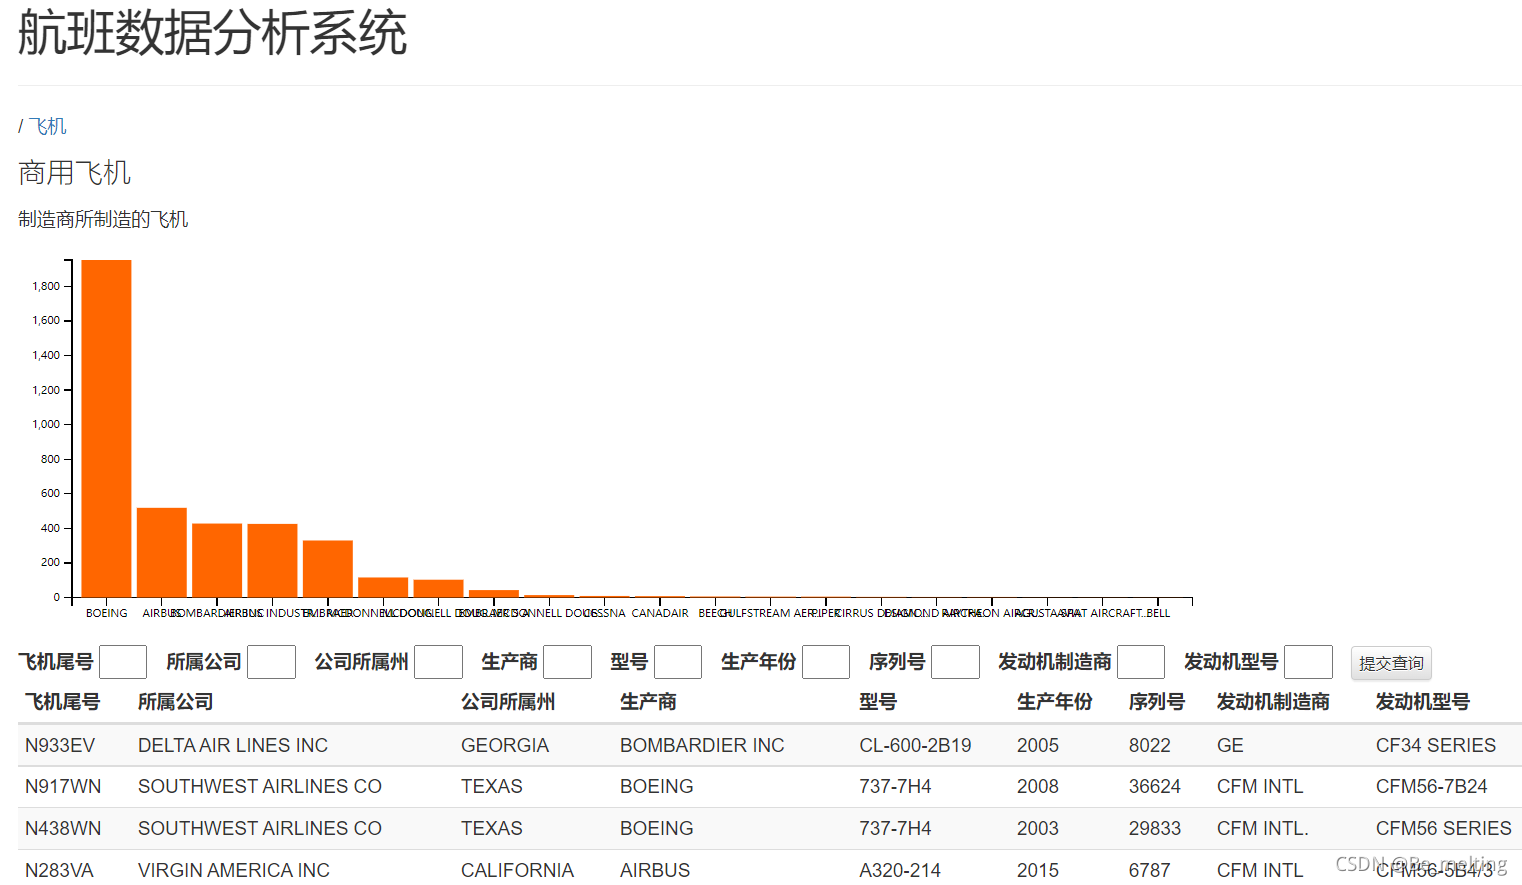Click the 发动机型号 table column header

click(x=1423, y=702)
